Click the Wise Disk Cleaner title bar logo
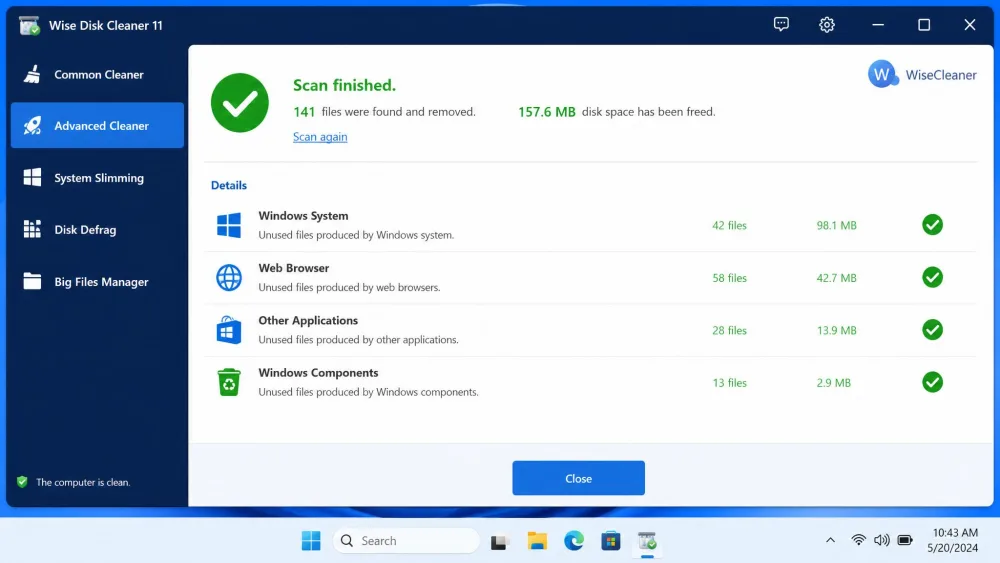This screenshot has width=1000, height=563. [29, 26]
